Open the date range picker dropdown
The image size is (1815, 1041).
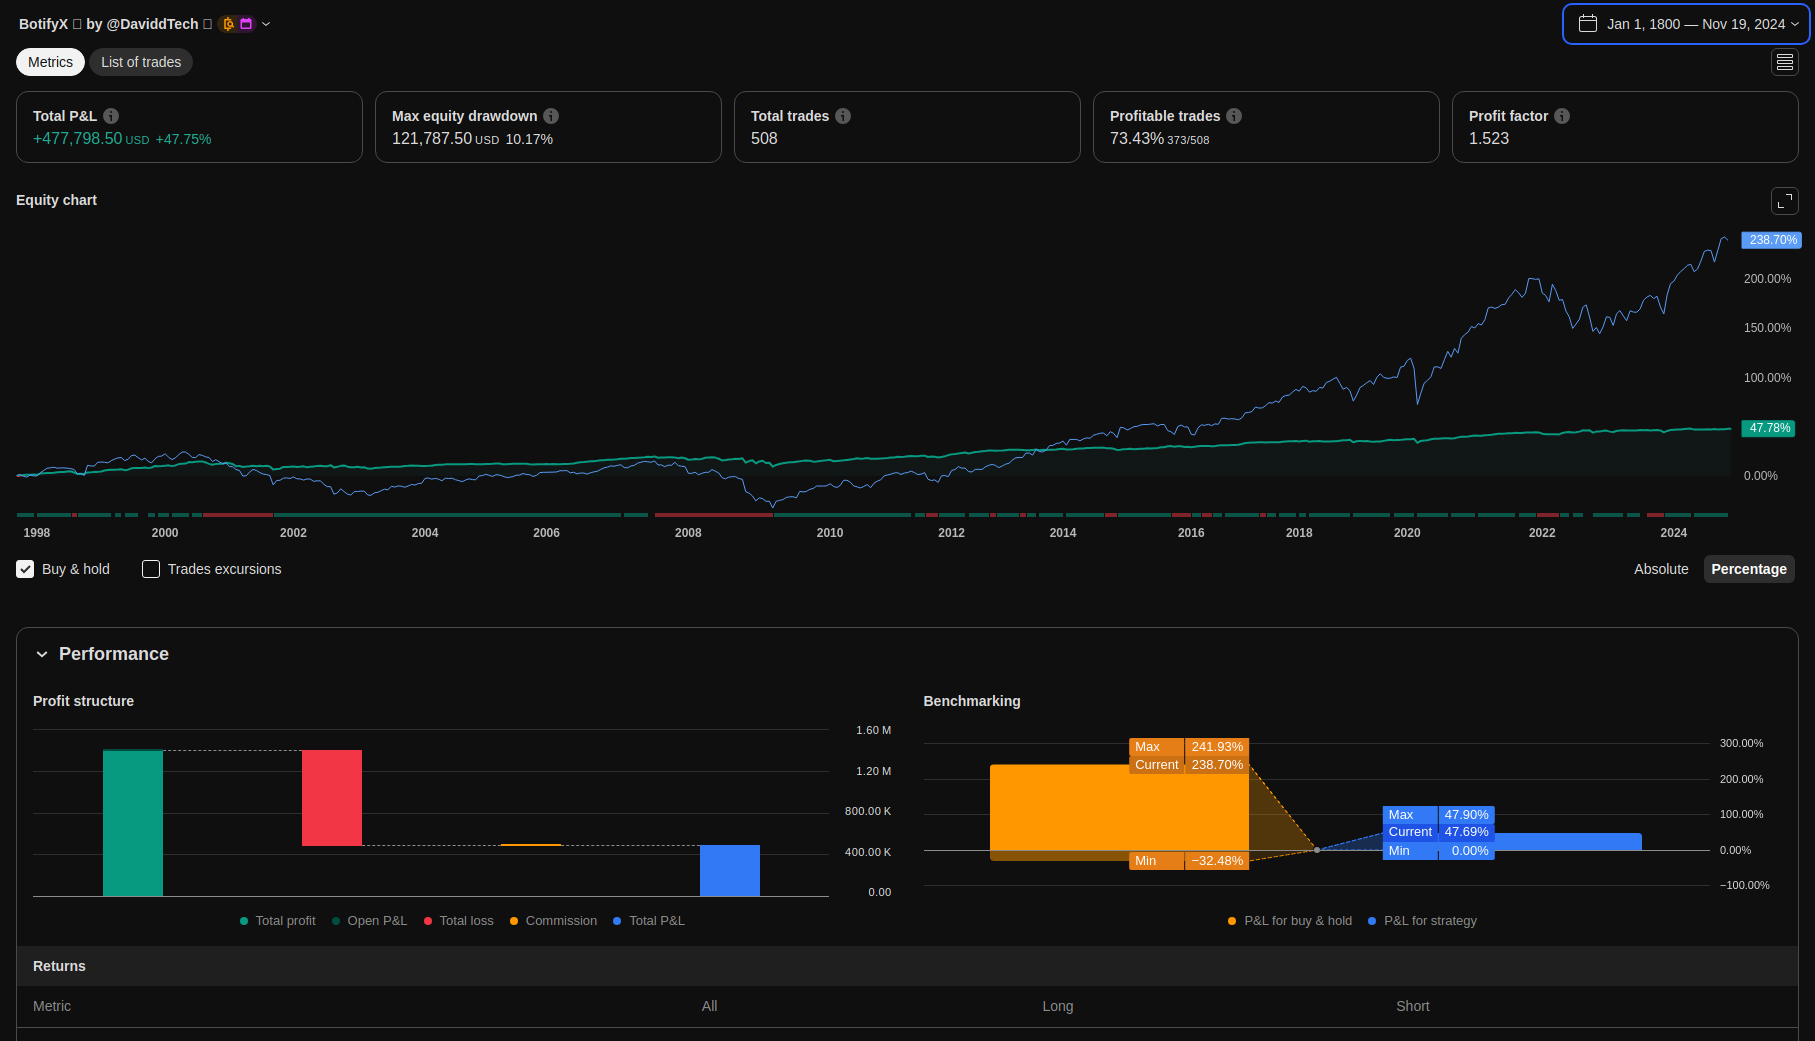click(1686, 24)
